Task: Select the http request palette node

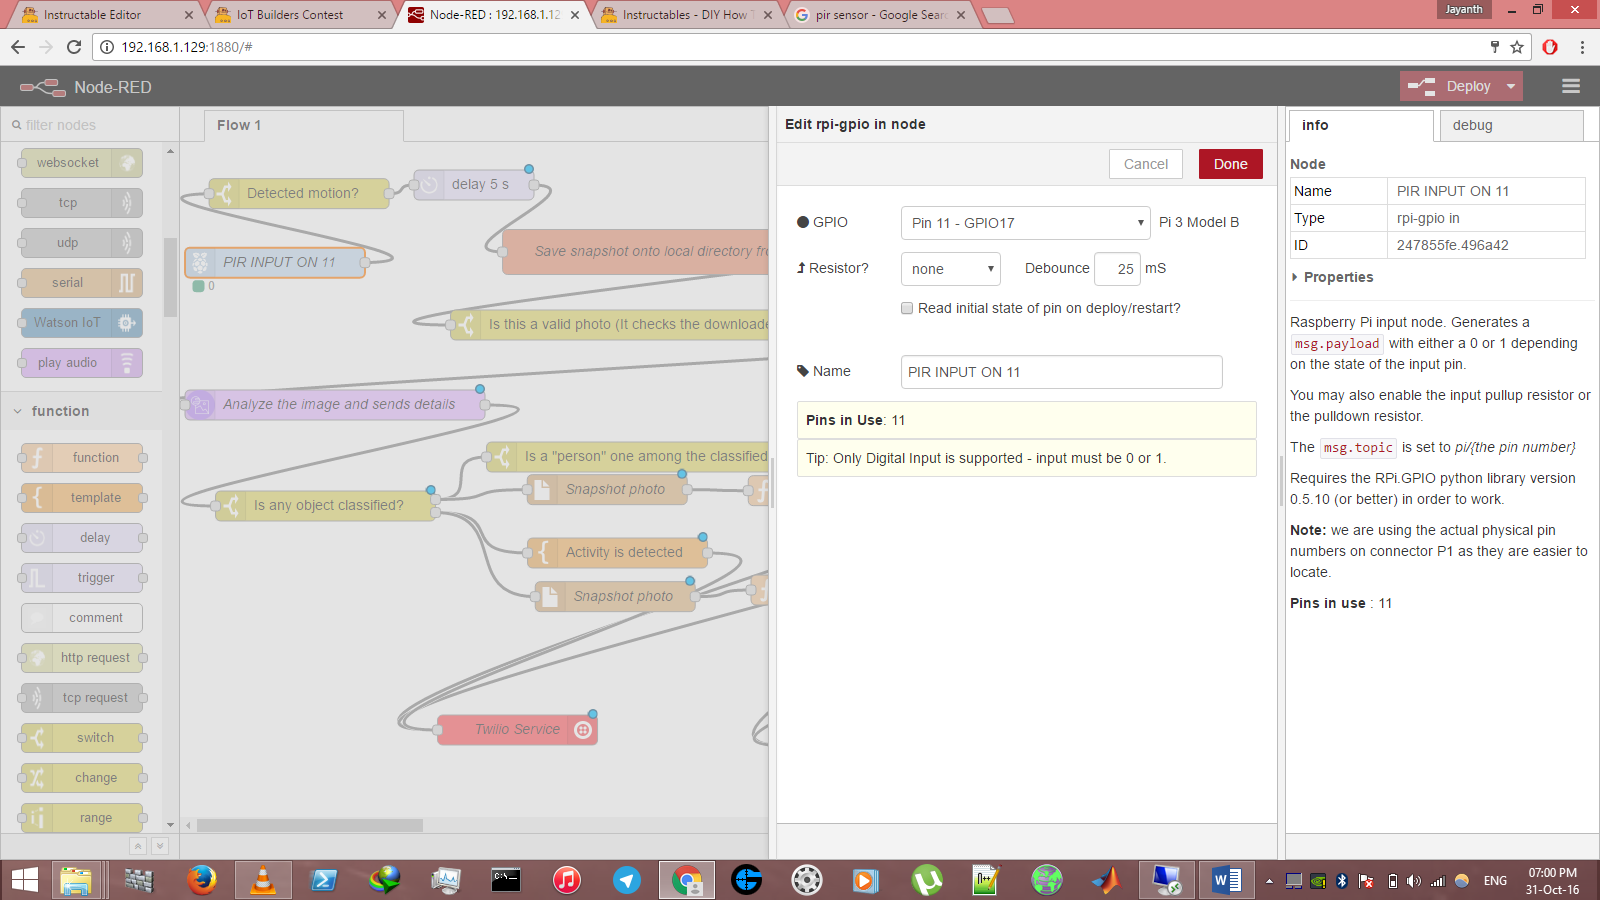Action: [82, 658]
